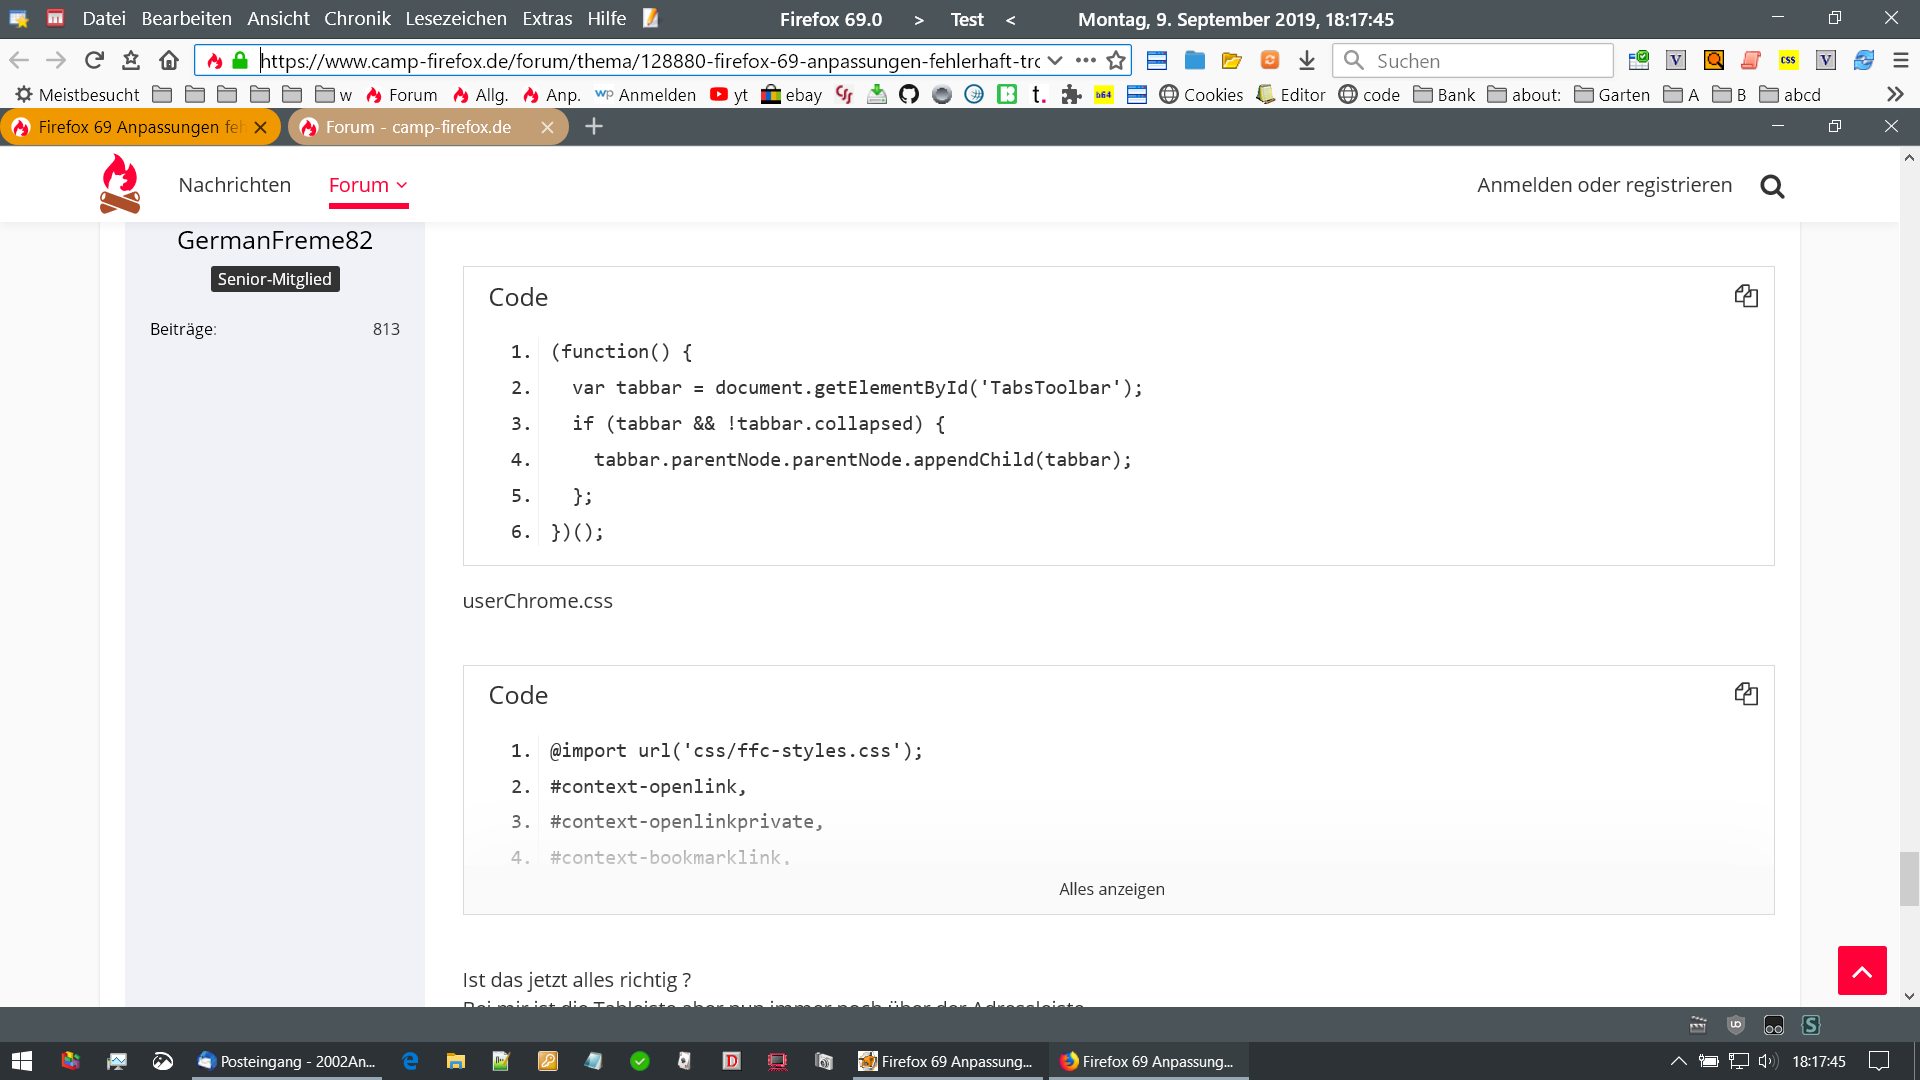Open the downloads arrow in the toolbar
Screen dimensions: 1920x1080
click(1307, 61)
